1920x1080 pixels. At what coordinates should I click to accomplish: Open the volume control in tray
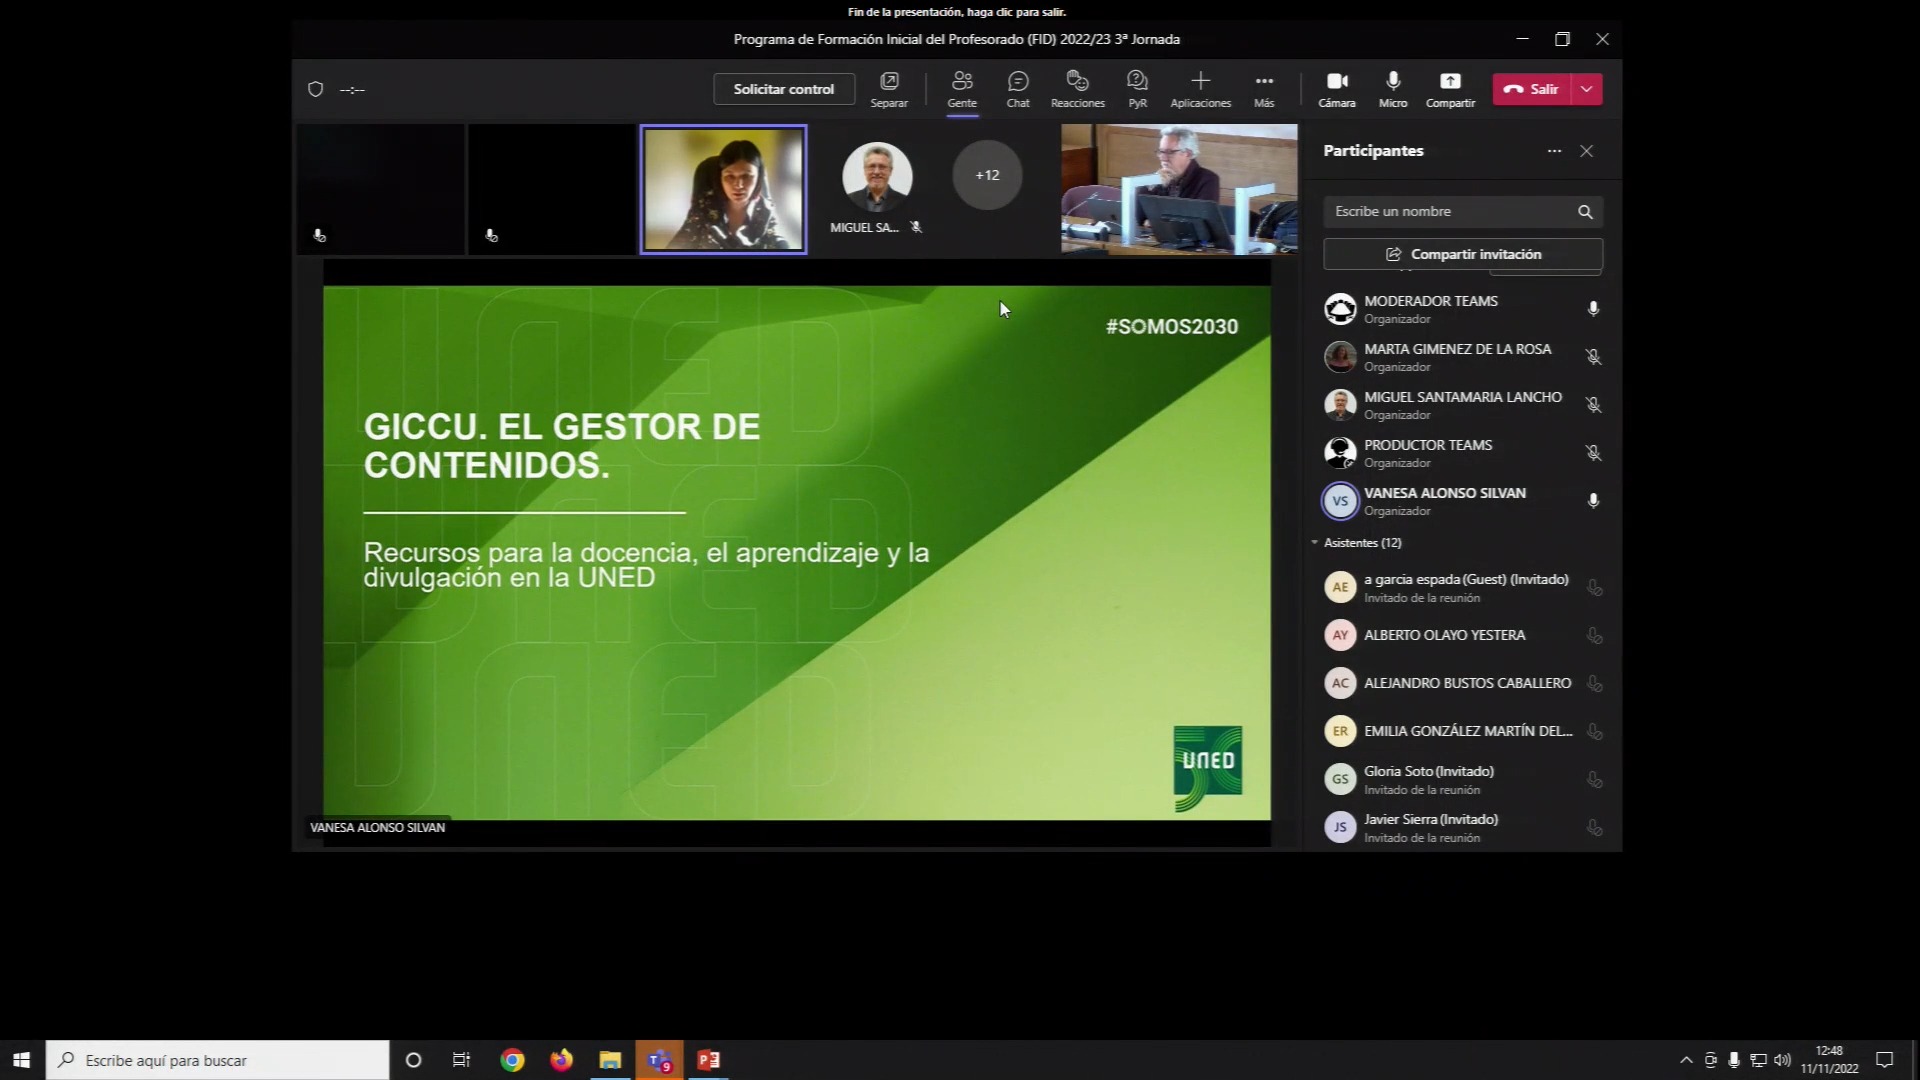tap(1782, 1060)
